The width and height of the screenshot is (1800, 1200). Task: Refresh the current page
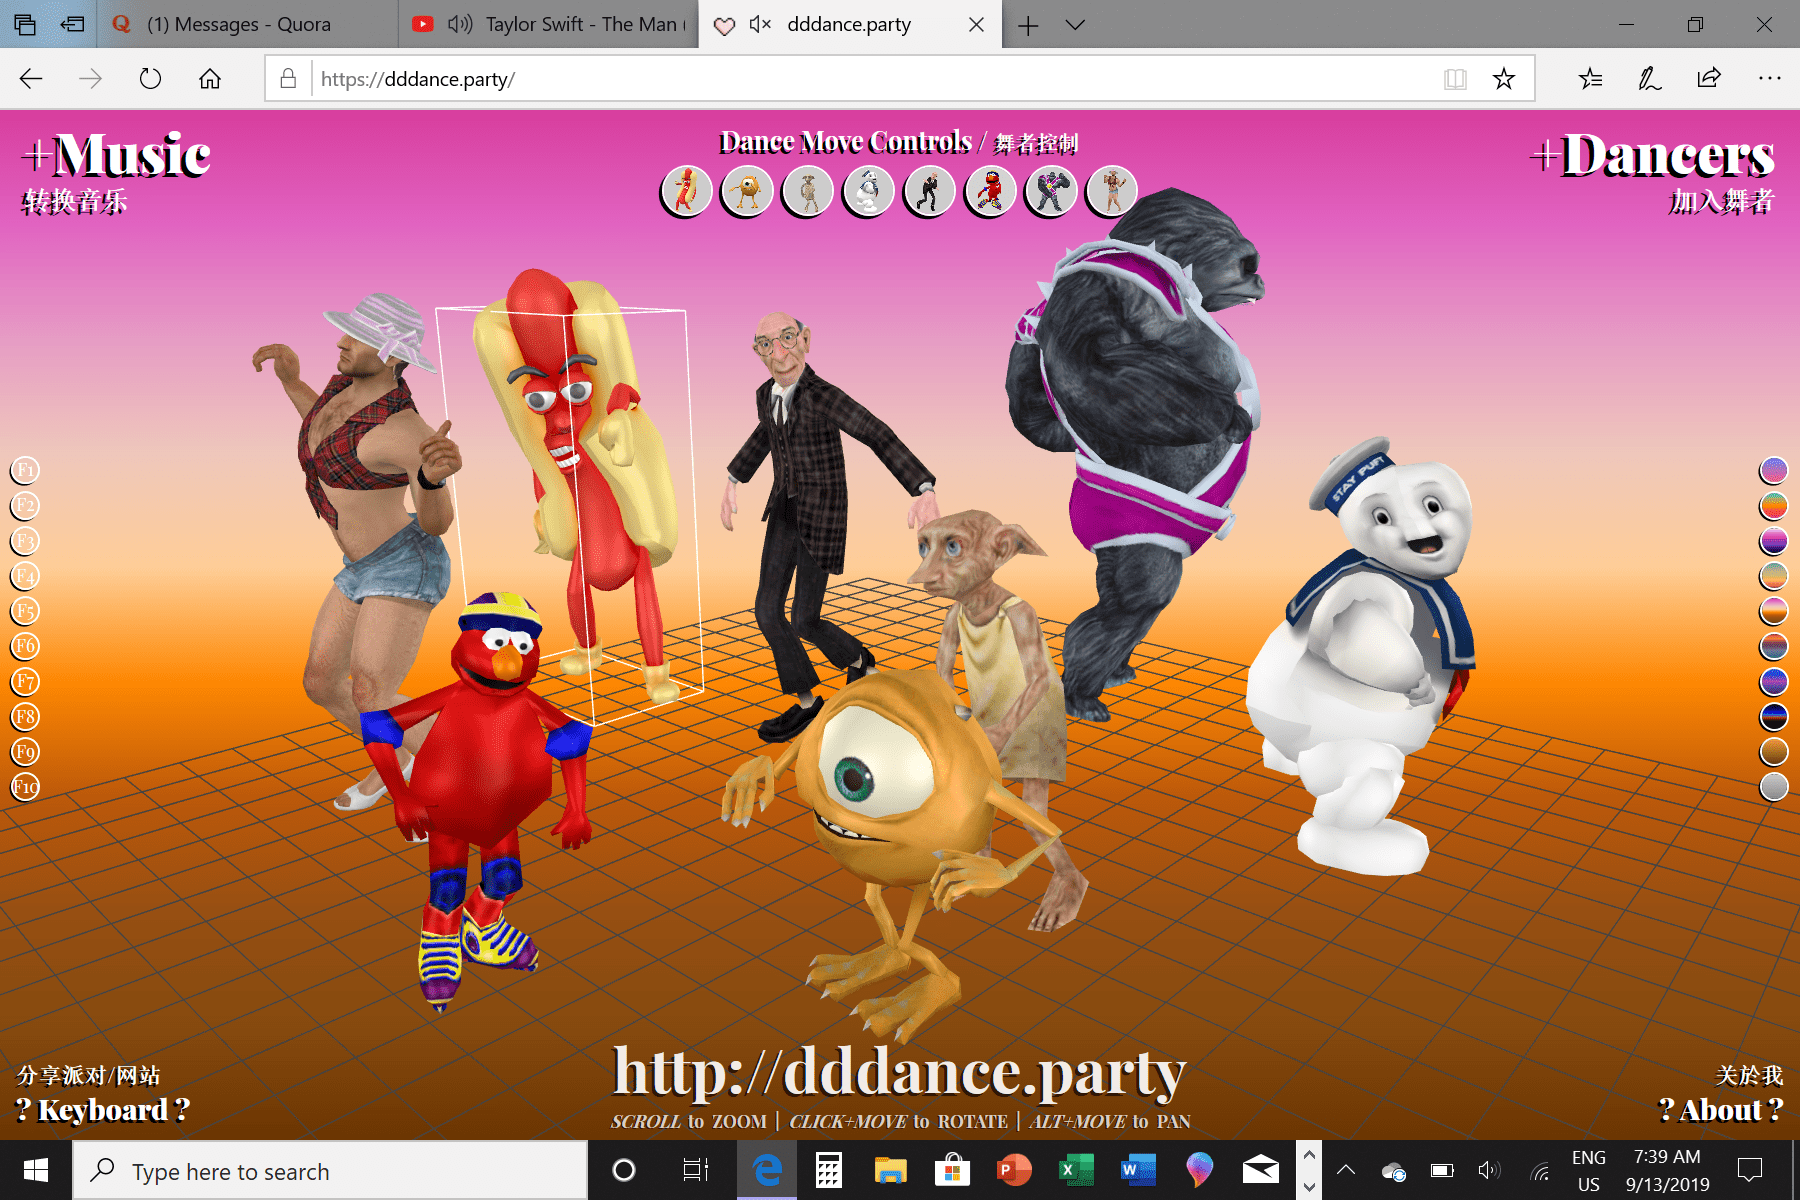pyautogui.click(x=150, y=79)
